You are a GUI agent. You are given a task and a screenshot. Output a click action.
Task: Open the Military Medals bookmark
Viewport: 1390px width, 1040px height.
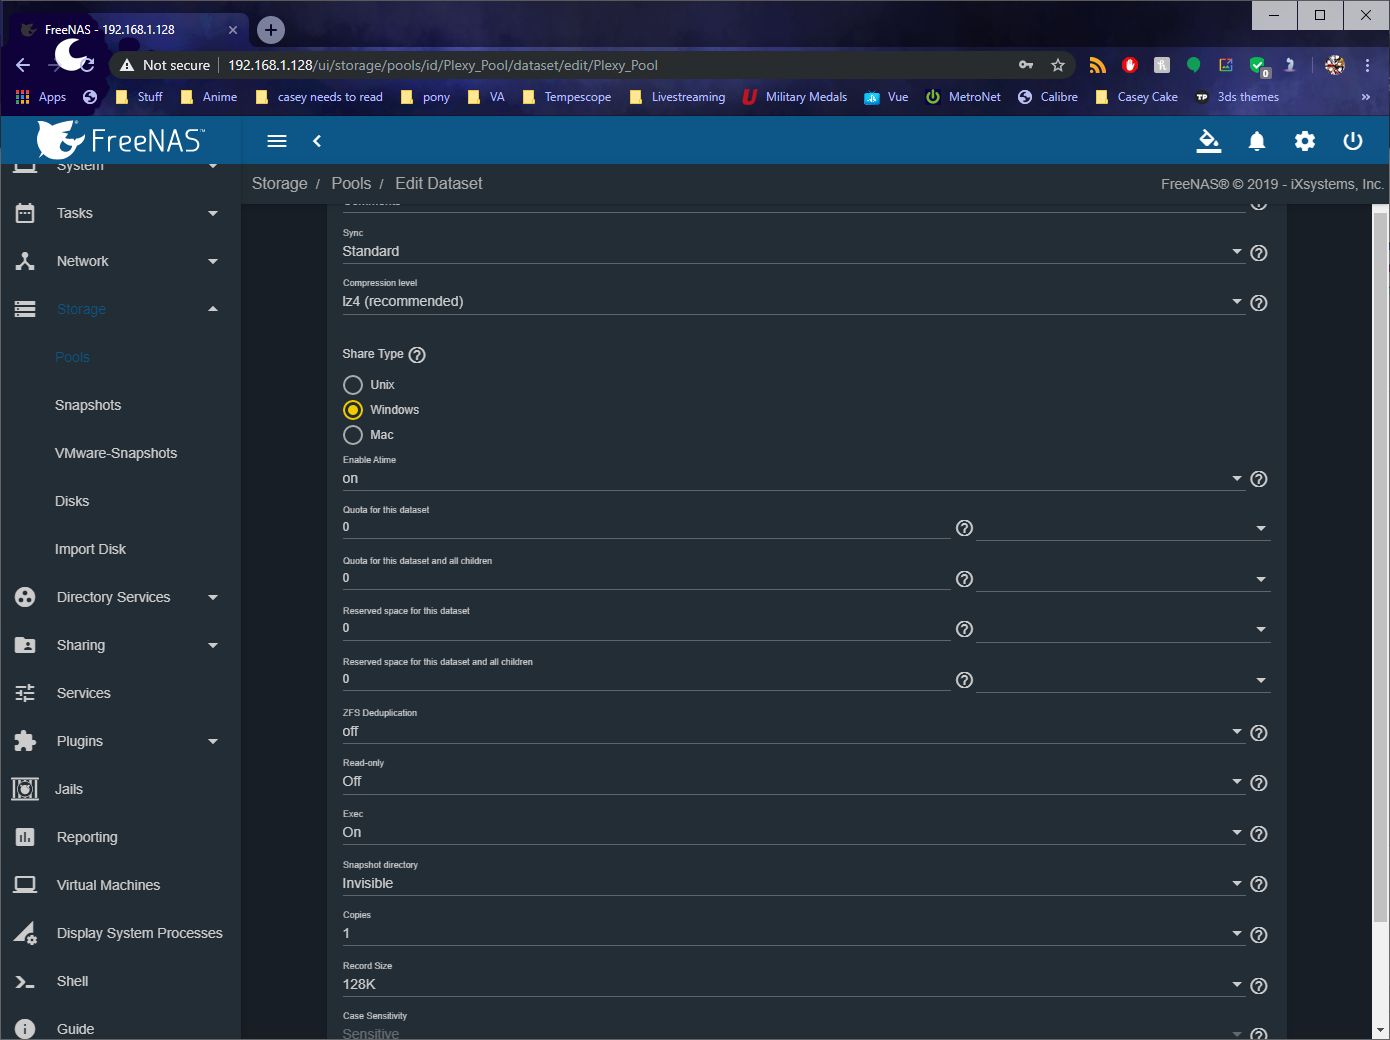click(x=795, y=97)
